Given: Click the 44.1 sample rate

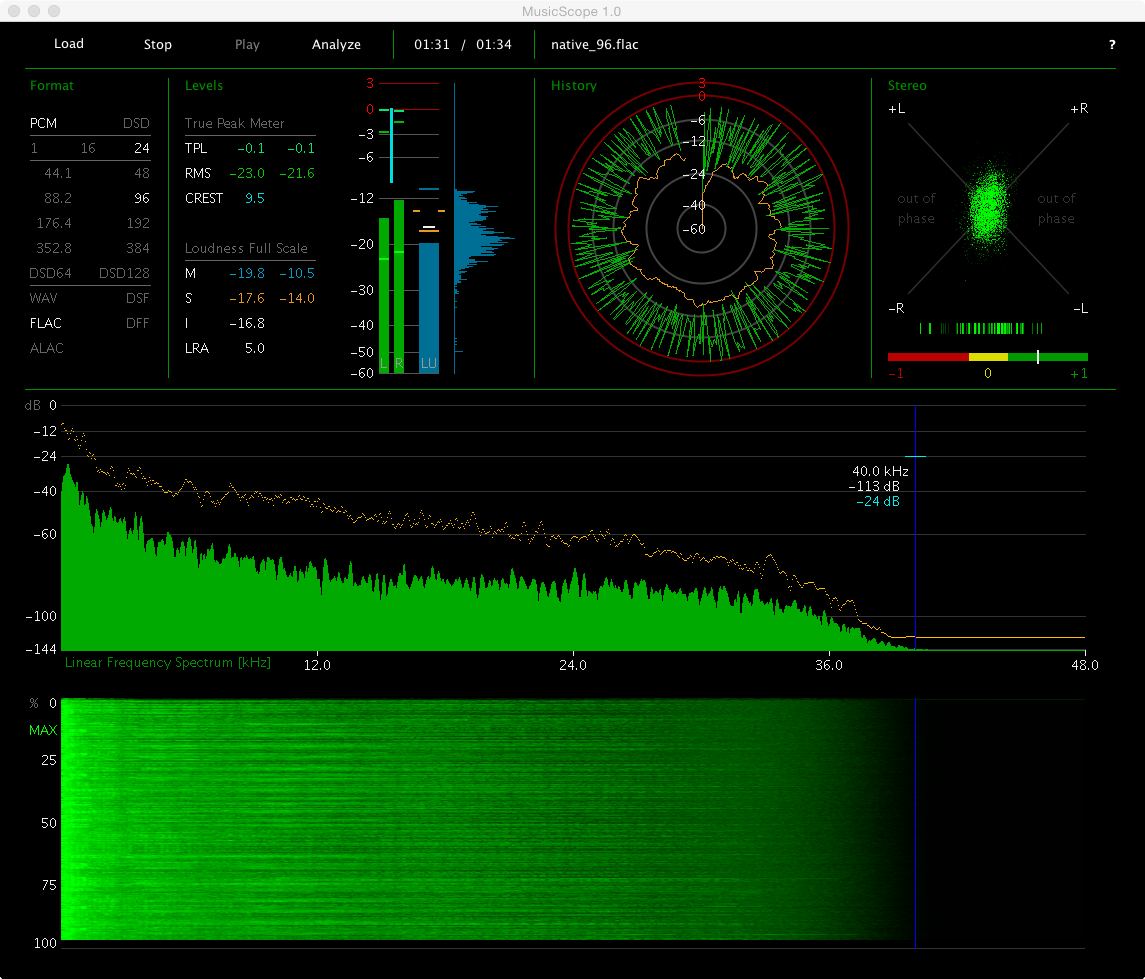Looking at the screenshot, I should [x=58, y=173].
